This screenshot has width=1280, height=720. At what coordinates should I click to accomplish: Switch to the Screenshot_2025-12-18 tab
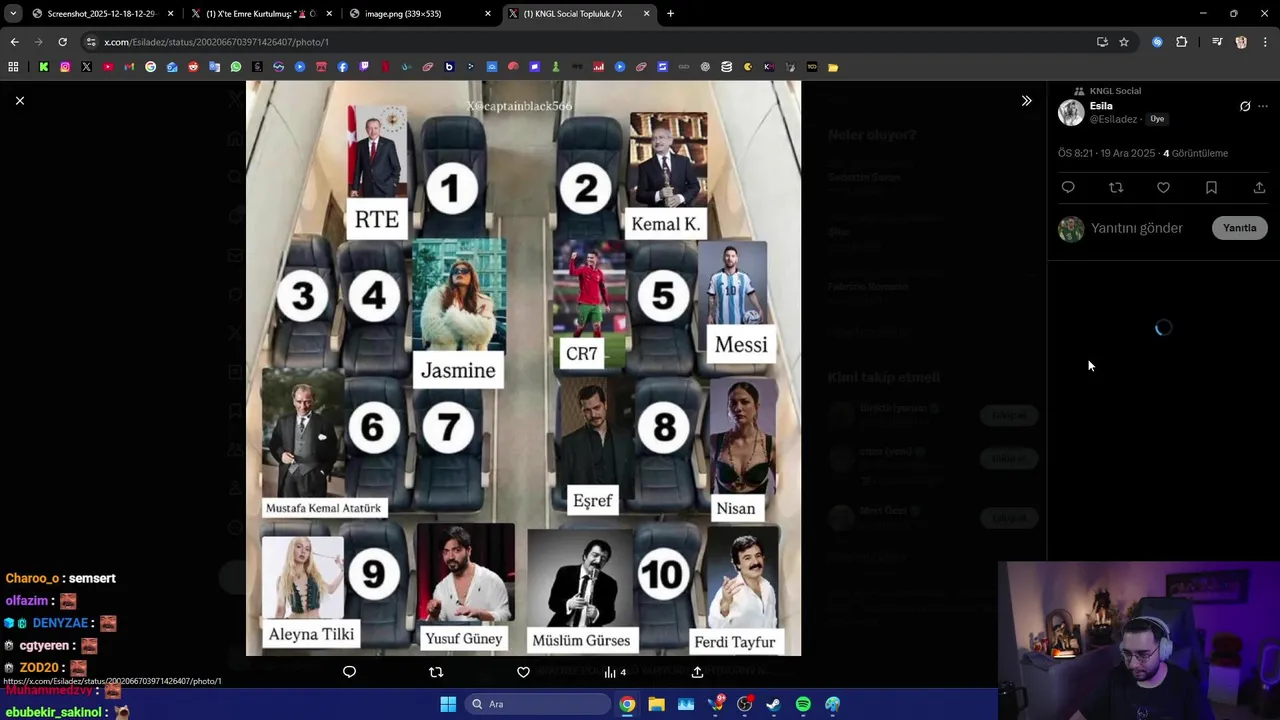pos(101,14)
